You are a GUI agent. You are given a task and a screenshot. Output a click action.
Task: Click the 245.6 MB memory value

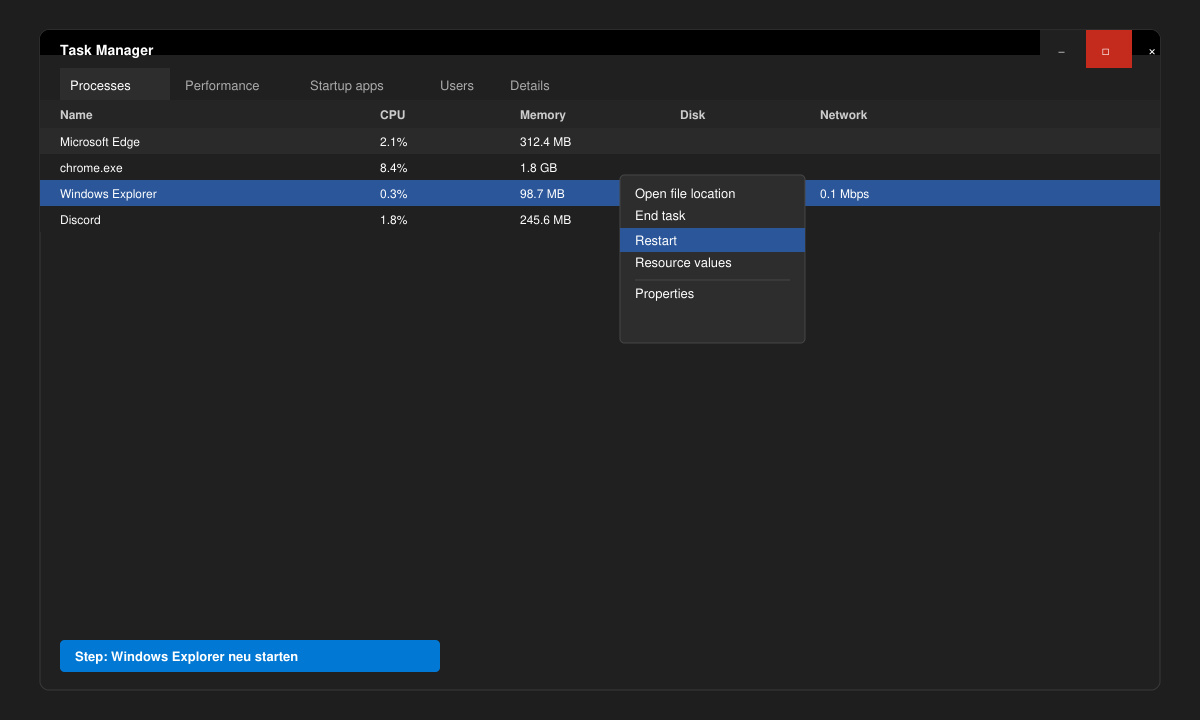(546, 220)
